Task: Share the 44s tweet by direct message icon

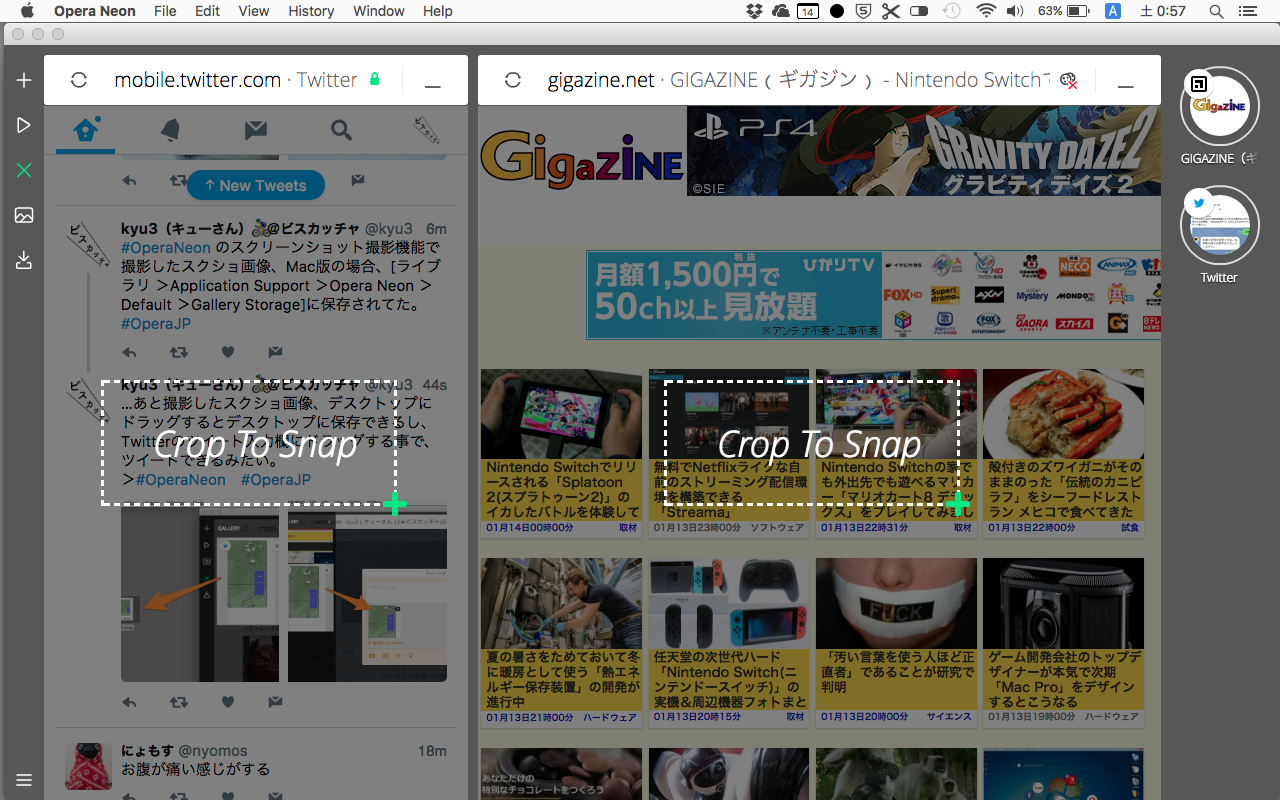Action: point(276,702)
